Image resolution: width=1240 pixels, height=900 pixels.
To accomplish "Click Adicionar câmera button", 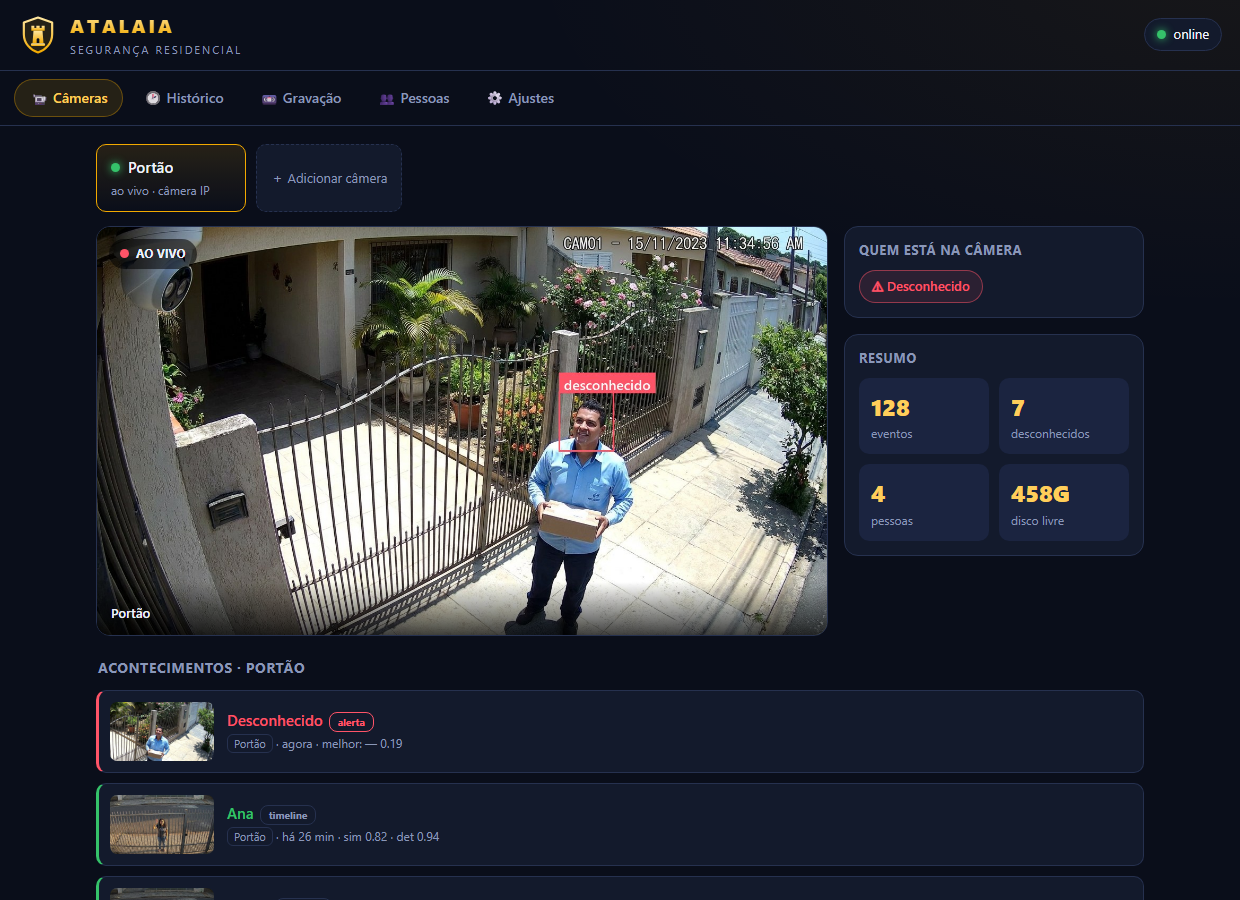I will click(329, 178).
